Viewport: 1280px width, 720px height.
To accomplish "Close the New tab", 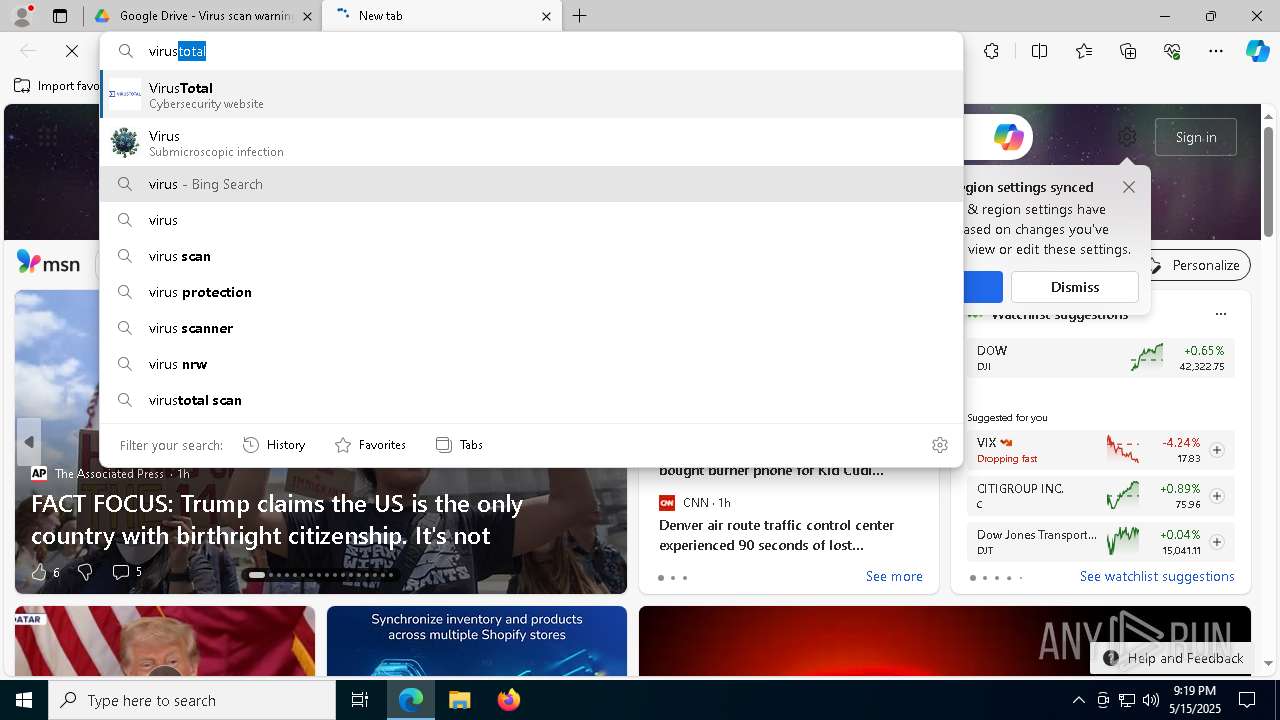I will (x=546, y=16).
